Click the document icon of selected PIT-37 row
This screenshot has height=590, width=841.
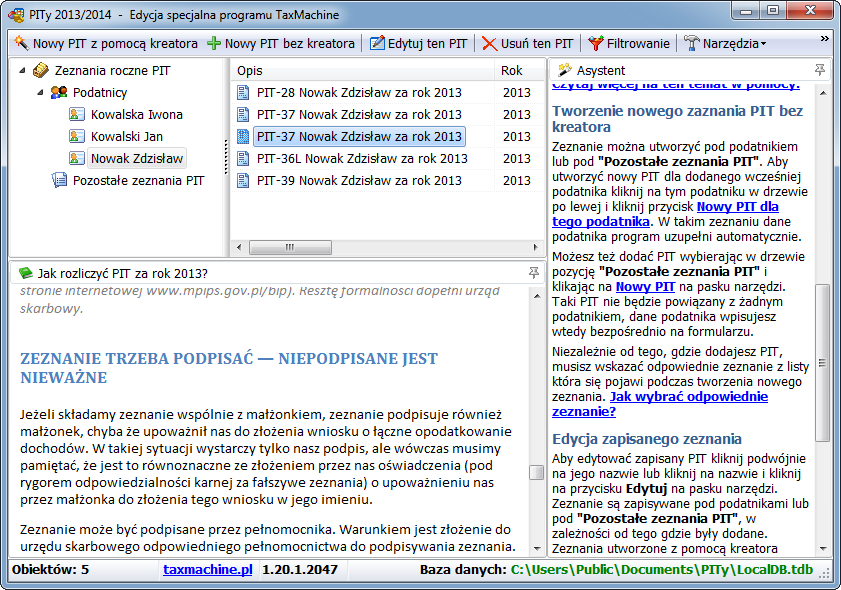click(243, 136)
